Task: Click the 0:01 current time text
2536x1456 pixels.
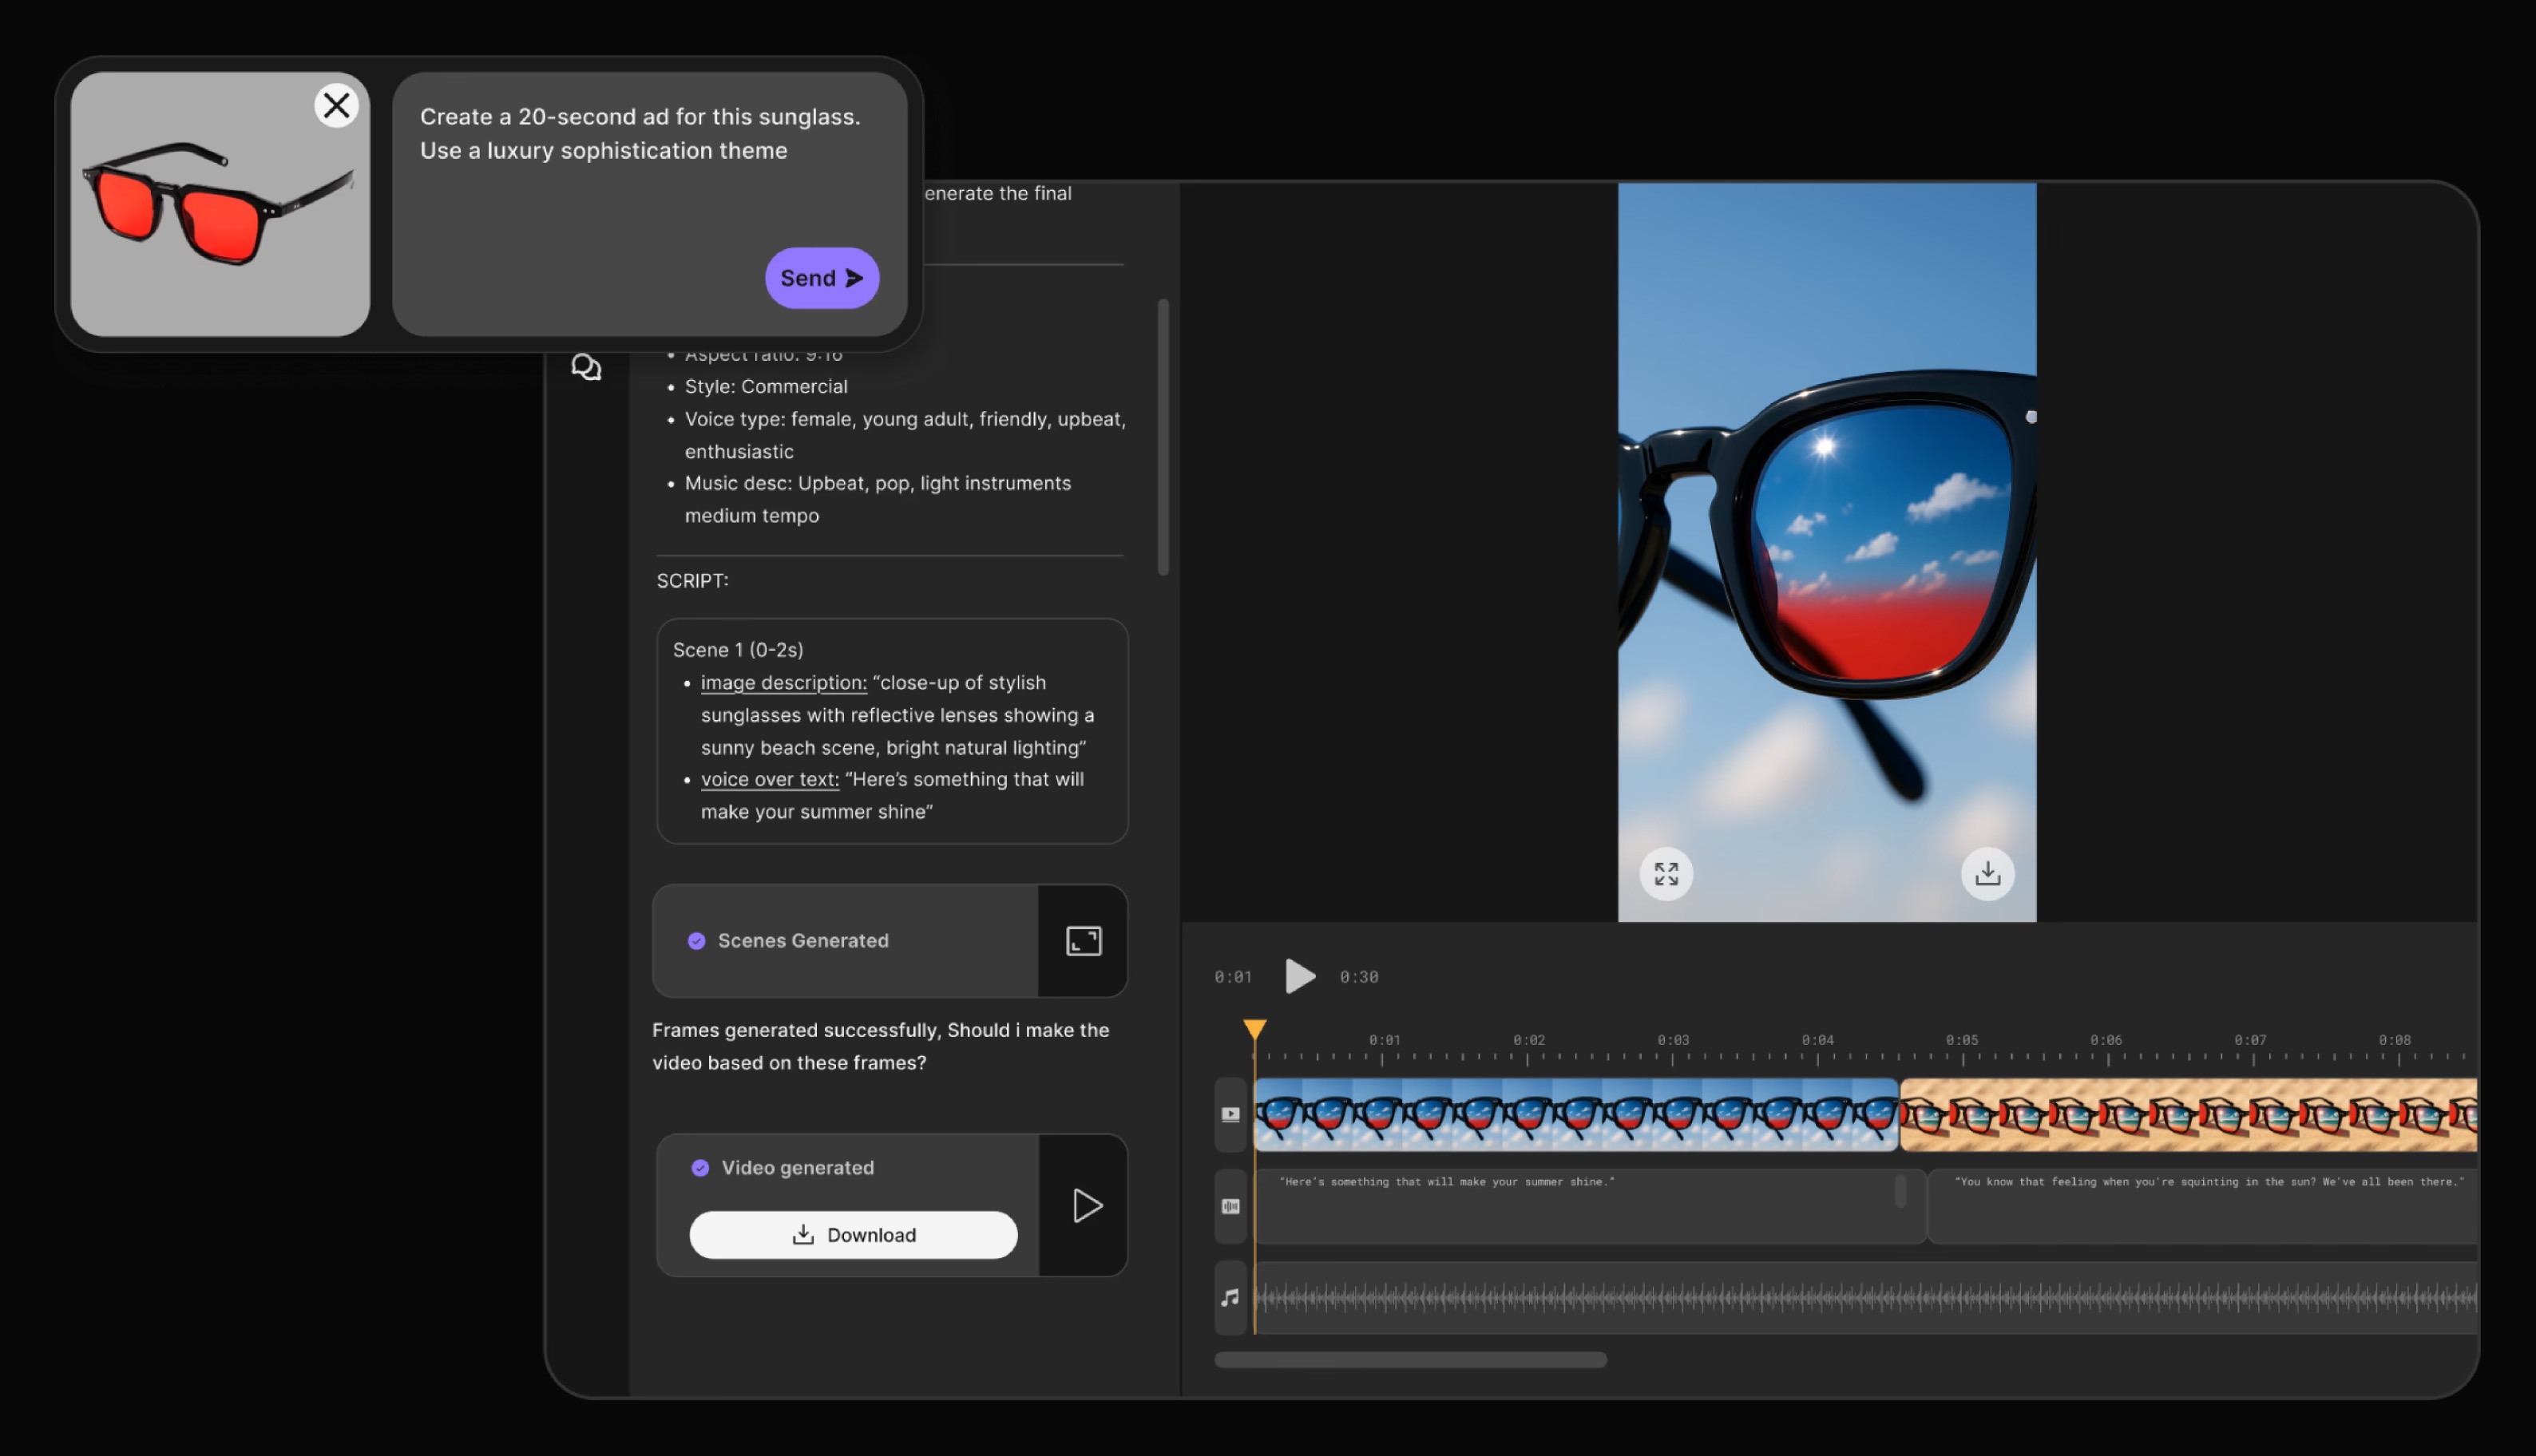Action: click(1232, 977)
